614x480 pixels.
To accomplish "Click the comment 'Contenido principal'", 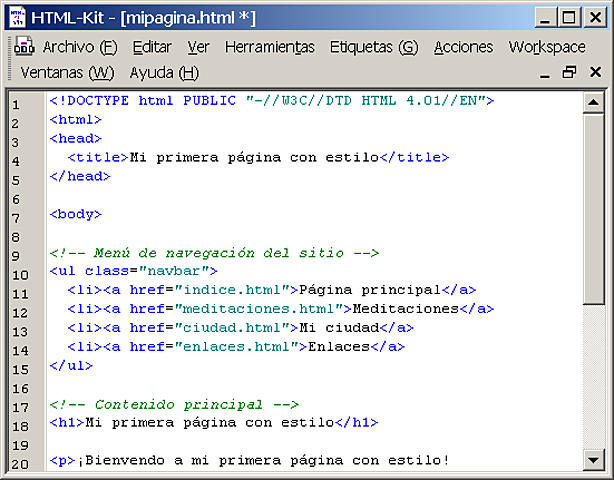I will [x=174, y=404].
